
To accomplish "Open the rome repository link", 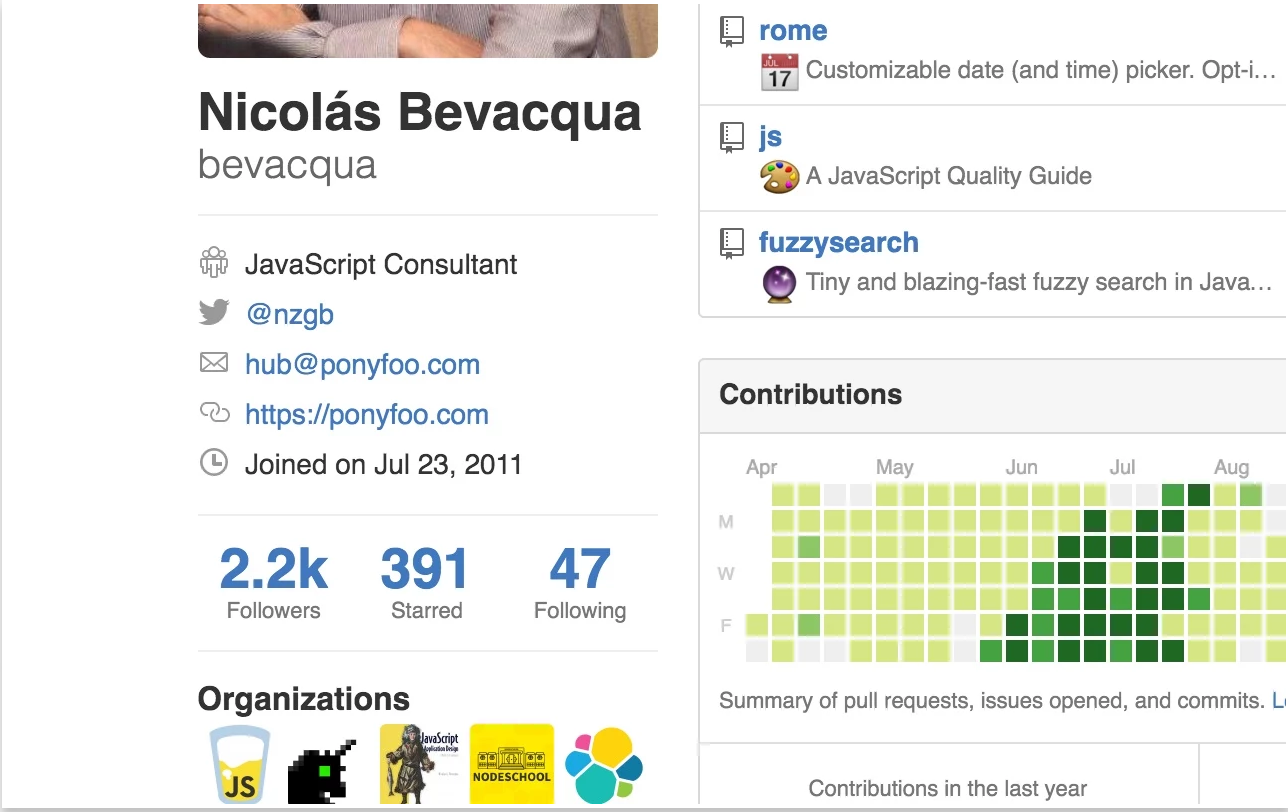I will coord(792,29).
